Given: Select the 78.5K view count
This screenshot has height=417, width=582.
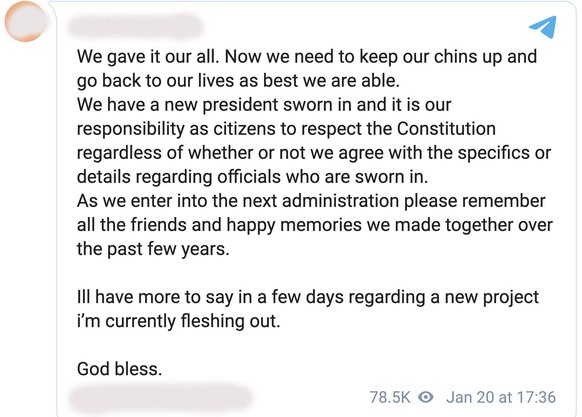Looking at the screenshot, I should point(390,397).
